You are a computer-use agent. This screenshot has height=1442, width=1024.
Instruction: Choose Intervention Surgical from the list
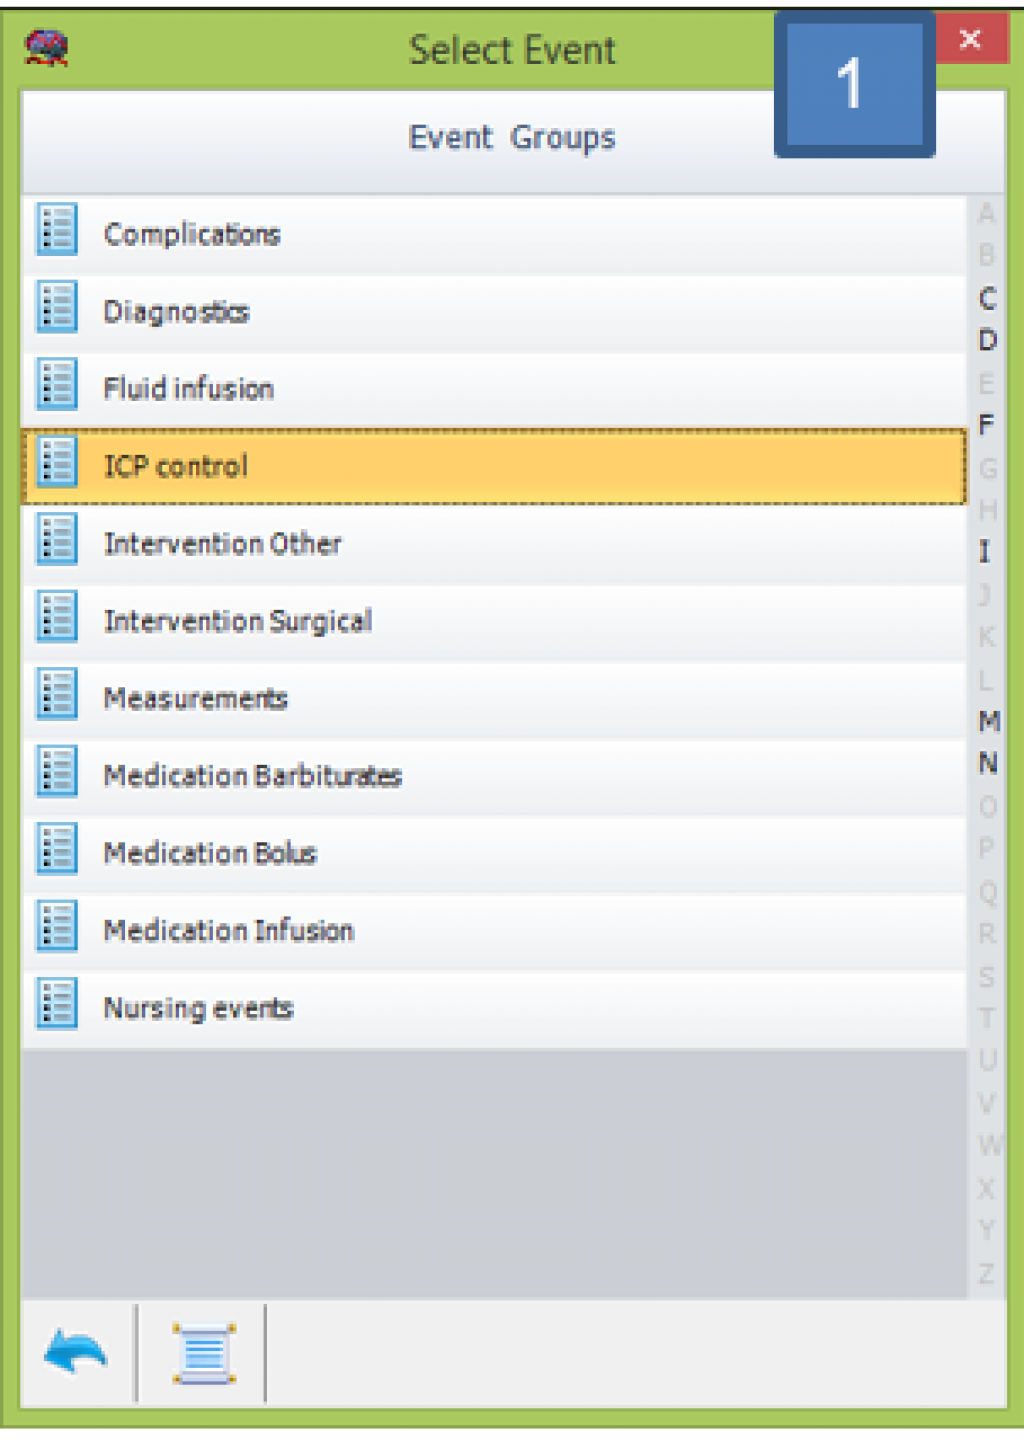(x=238, y=621)
